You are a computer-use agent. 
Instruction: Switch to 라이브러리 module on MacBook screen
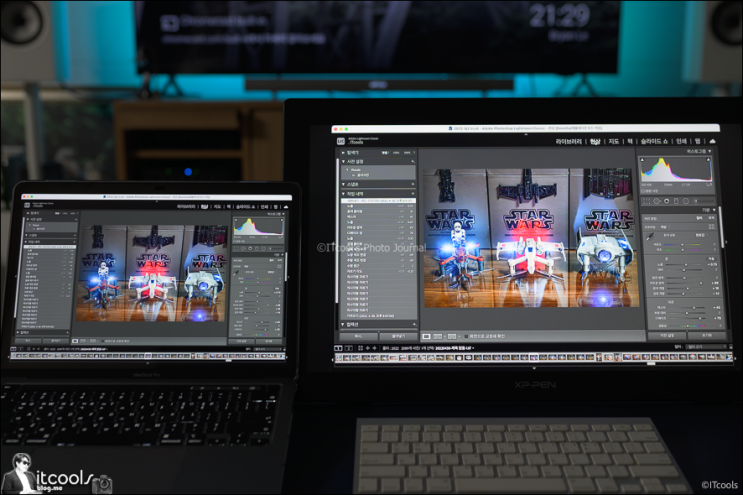186,207
